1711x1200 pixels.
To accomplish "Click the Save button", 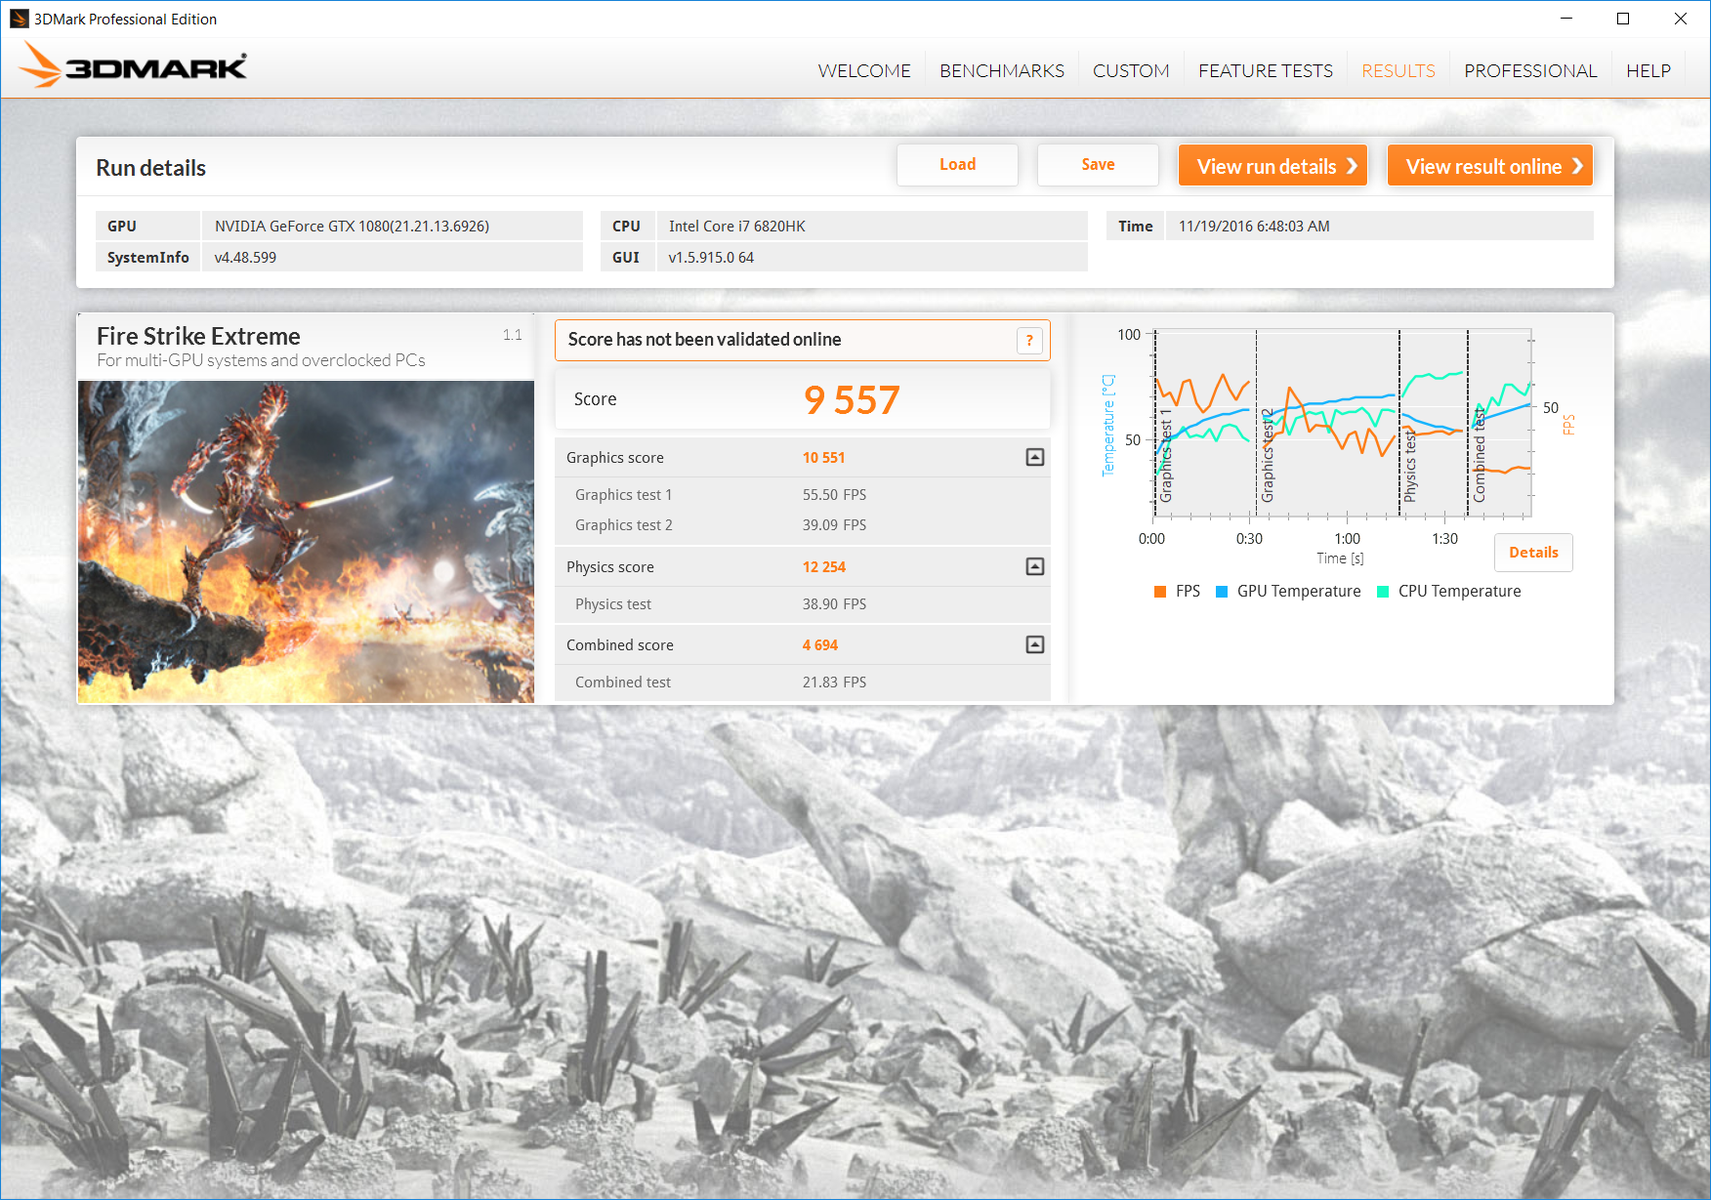I will pyautogui.click(x=1098, y=165).
